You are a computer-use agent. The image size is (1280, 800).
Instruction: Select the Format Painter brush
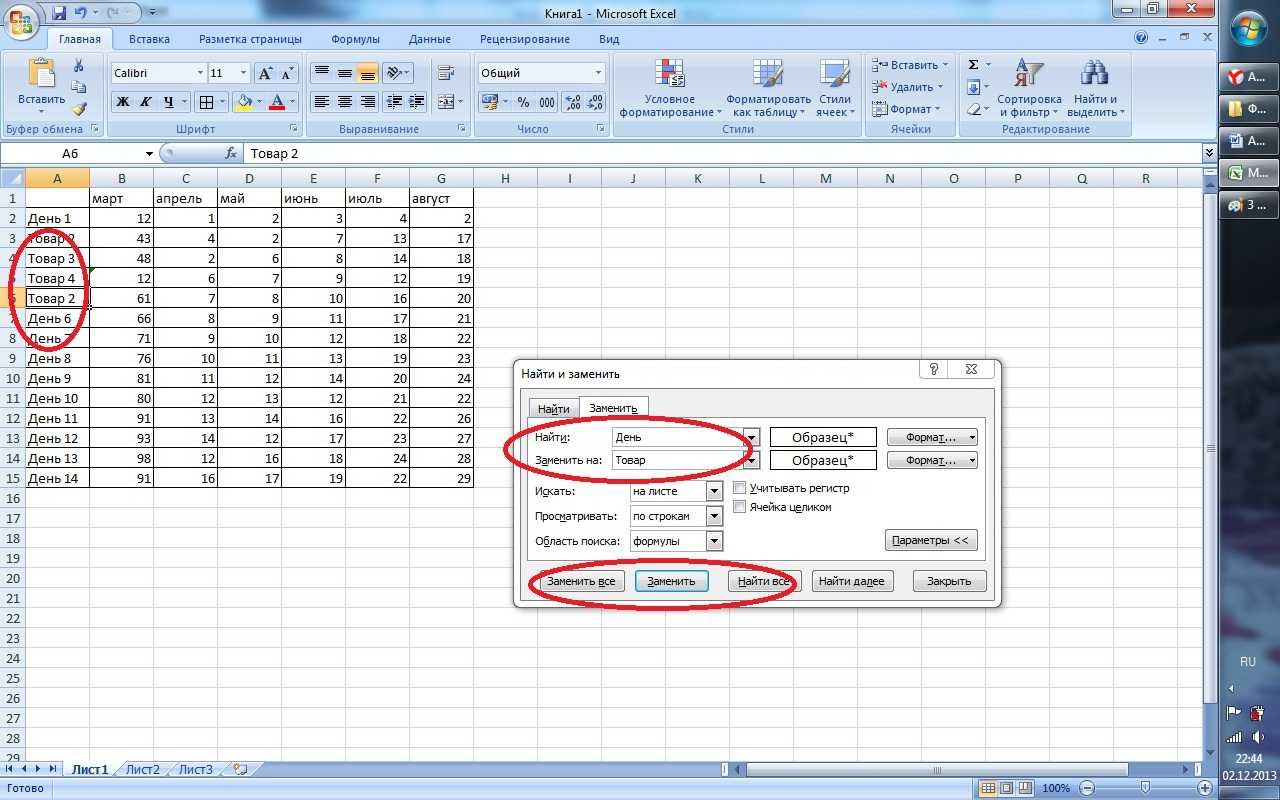[79, 108]
